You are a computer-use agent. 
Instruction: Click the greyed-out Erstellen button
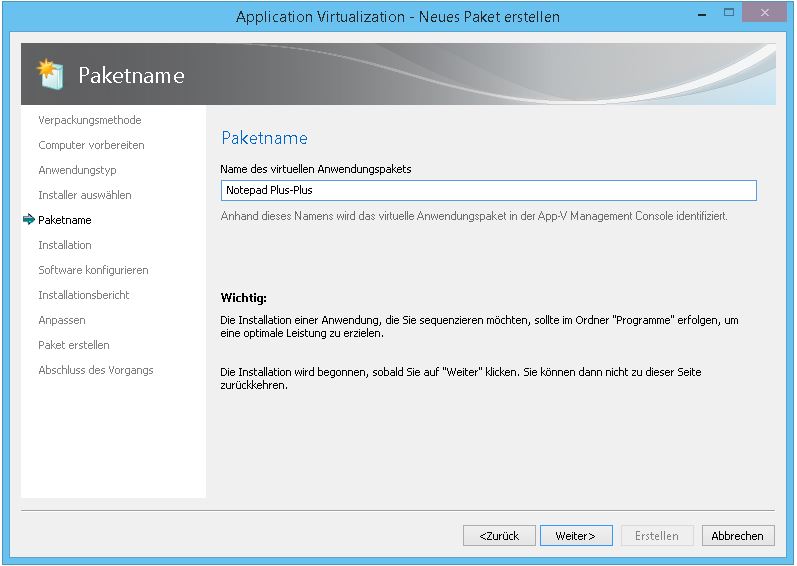[x=657, y=536]
